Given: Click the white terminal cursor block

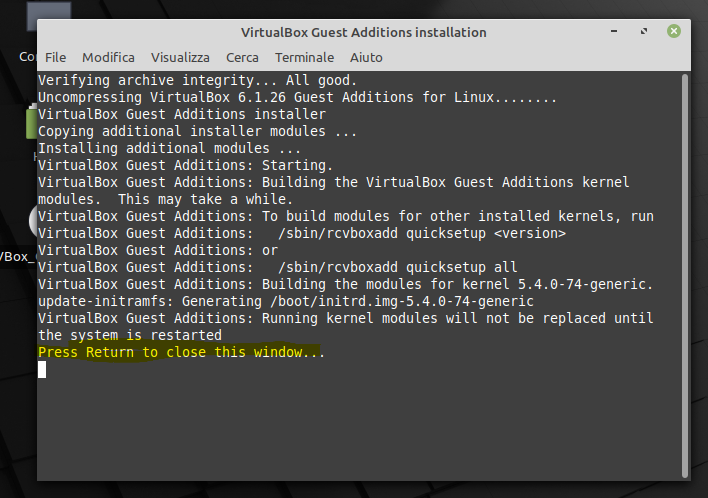Looking at the screenshot, I should point(42,369).
